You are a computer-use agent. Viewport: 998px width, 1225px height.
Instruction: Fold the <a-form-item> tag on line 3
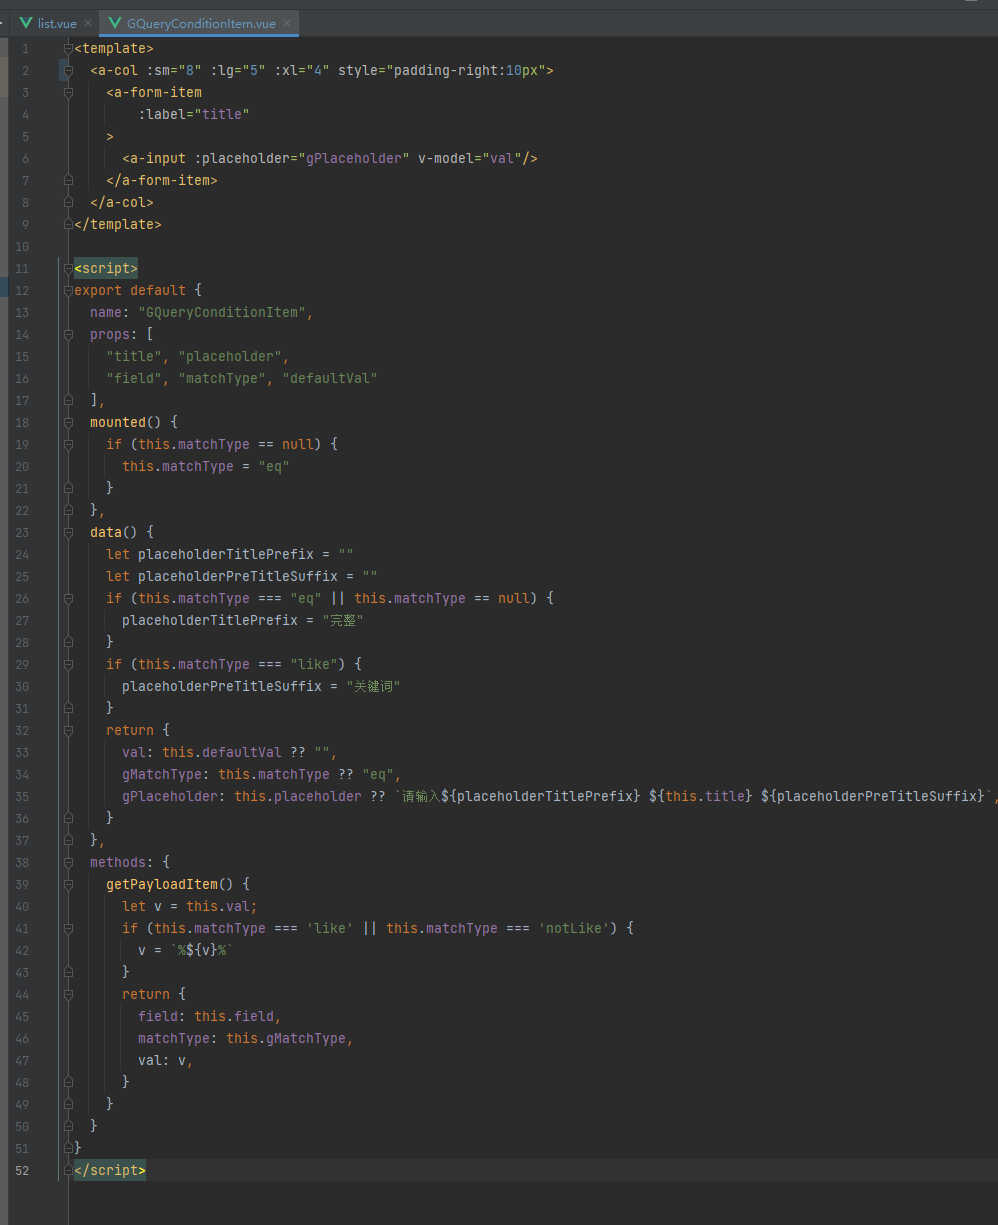click(68, 92)
